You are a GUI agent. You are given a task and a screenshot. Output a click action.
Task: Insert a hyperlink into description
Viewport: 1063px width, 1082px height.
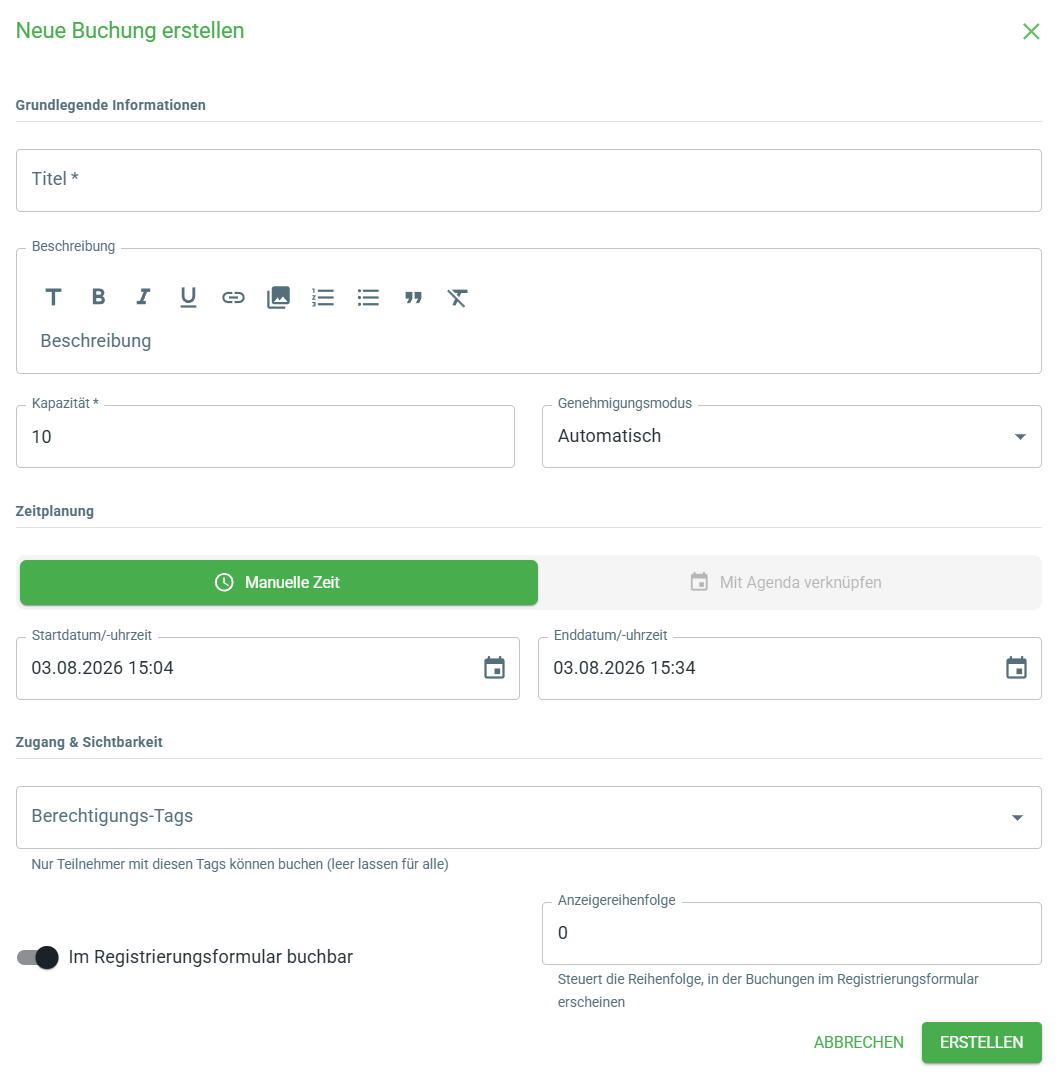pos(233,297)
